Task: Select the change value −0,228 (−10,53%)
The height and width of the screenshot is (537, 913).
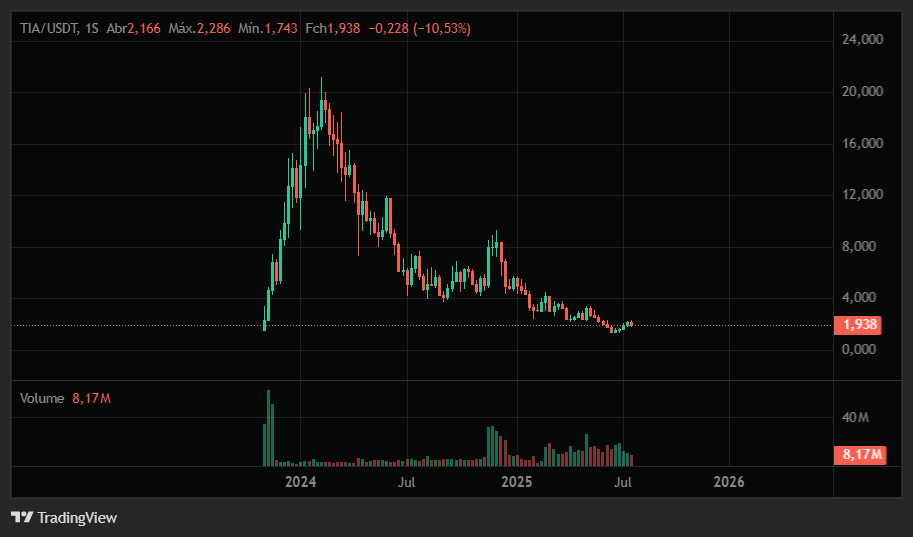Action: (x=420, y=28)
